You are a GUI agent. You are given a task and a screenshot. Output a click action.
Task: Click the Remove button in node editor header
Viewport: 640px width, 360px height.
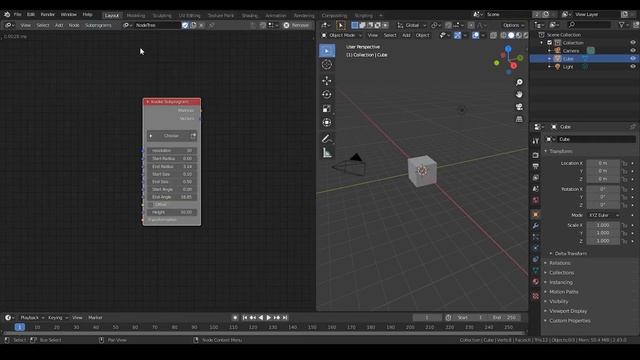click(x=297, y=25)
